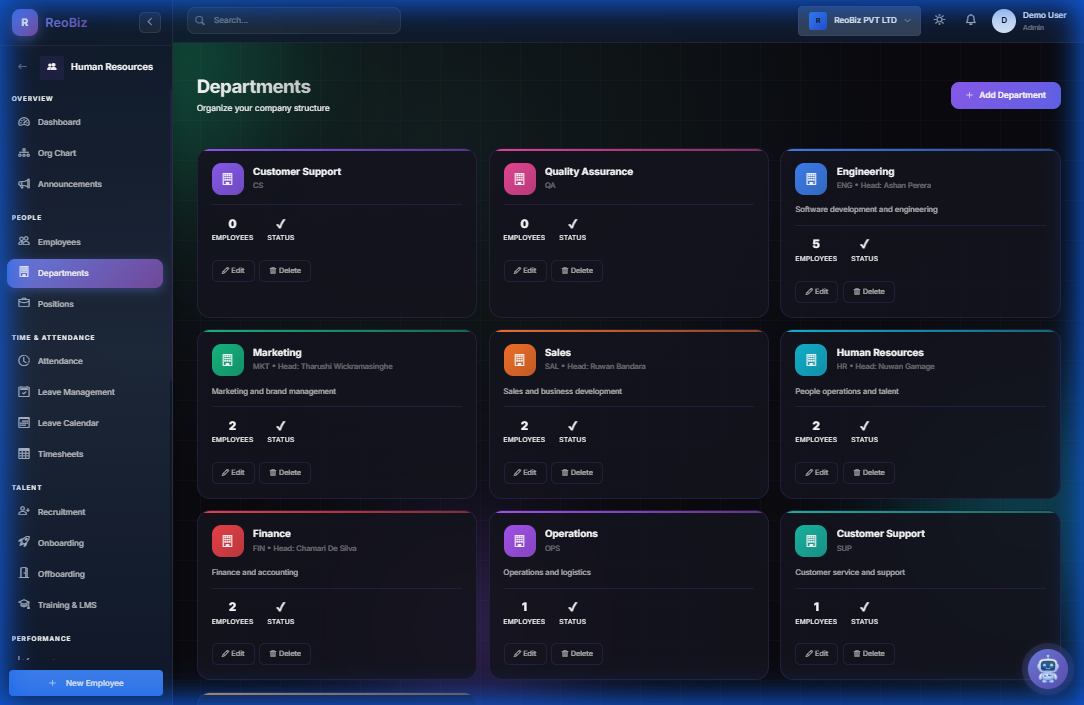This screenshot has height=705, width=1084.
Task: Click the Add Department button
Action: coord(1005,95)
